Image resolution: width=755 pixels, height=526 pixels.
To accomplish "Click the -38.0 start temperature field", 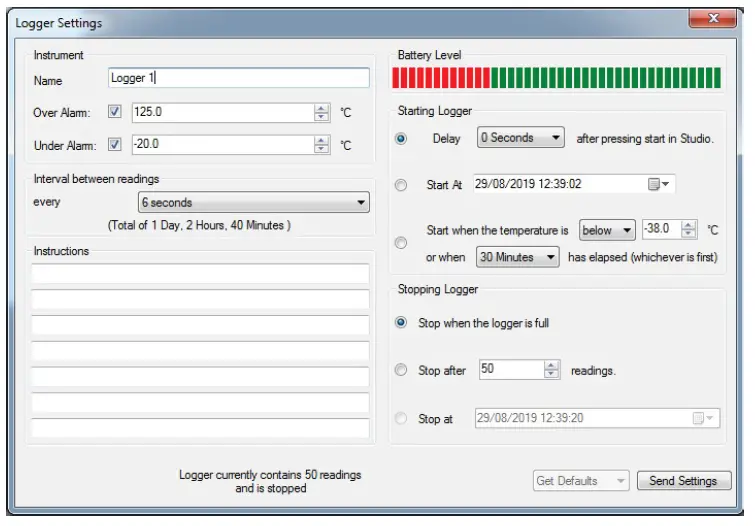I will 662,229.
